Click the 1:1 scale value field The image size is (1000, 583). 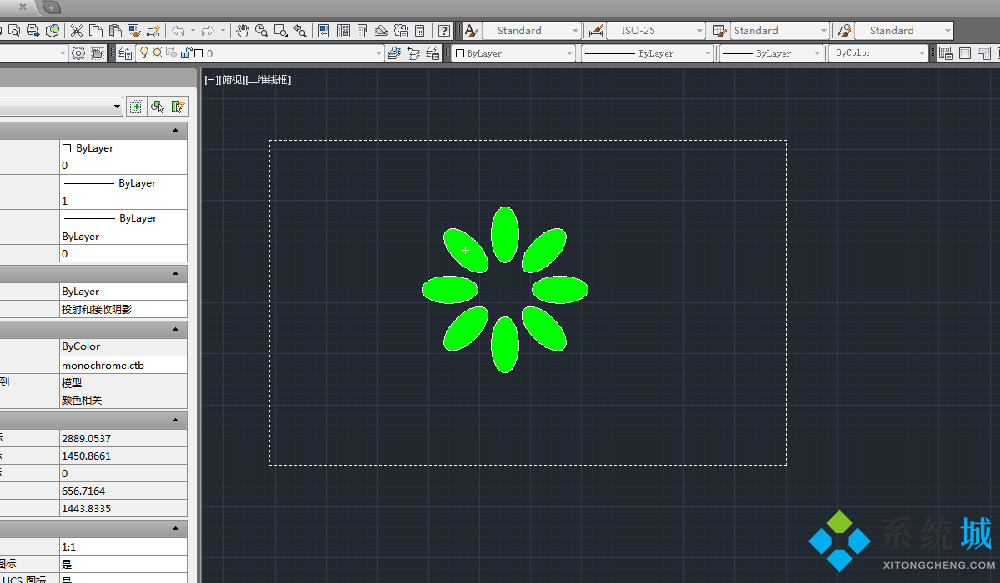coord(122,548)
